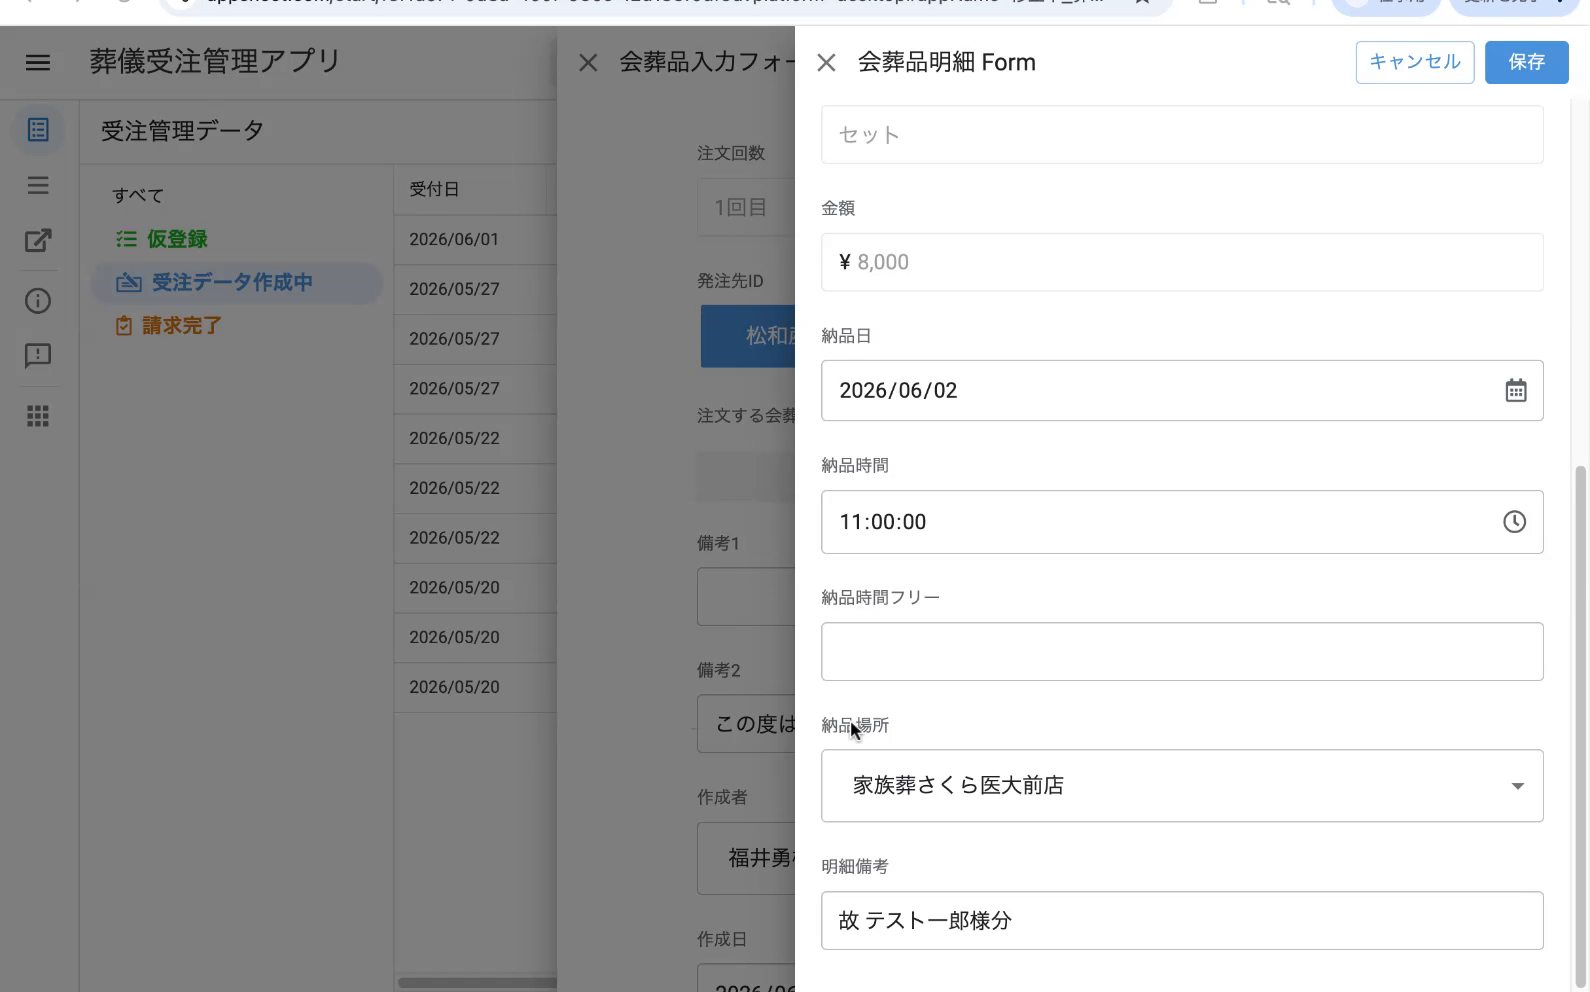Click the 受注管理データ heading
1590x992 pixels.
pos(182,131)
